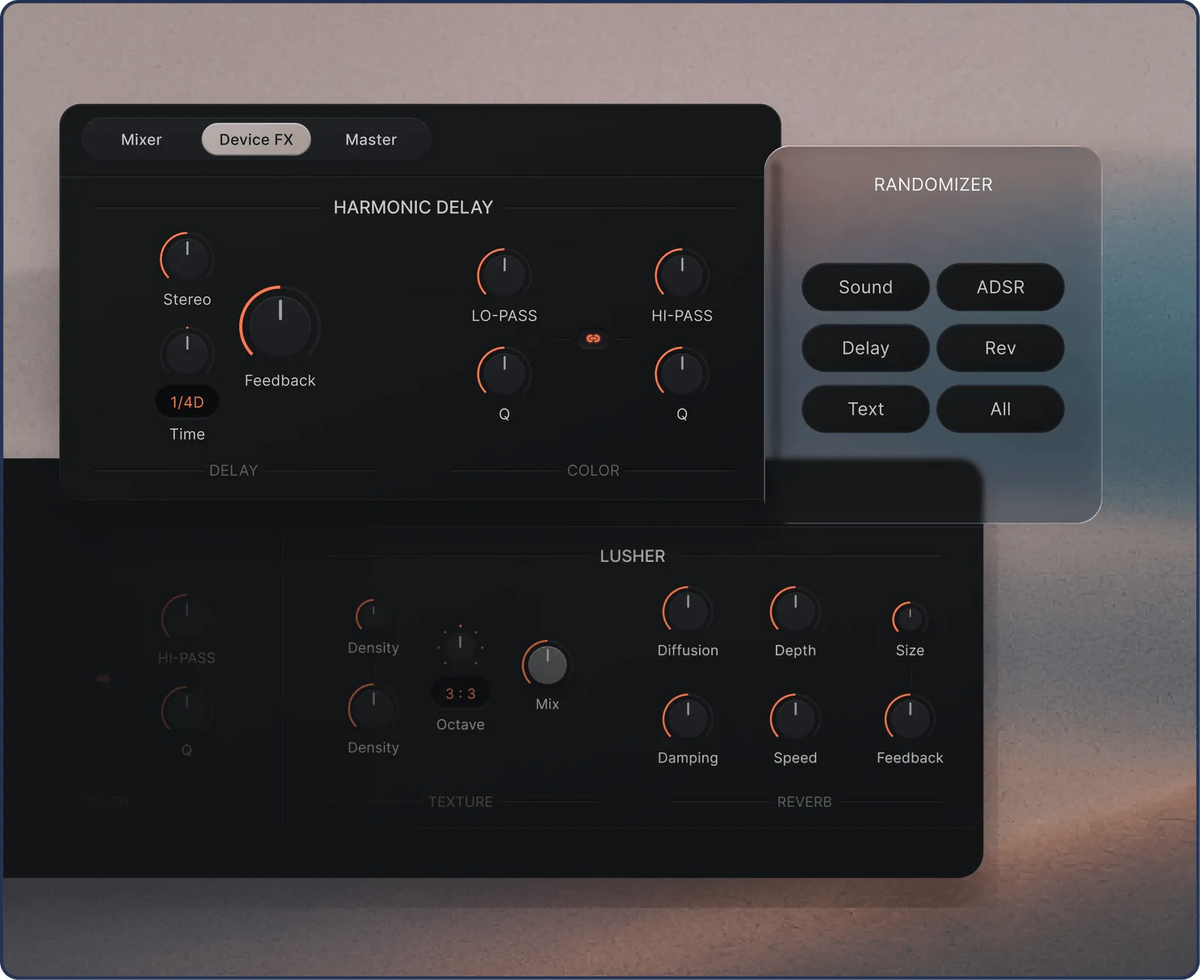The width and height of the screenshot is (1200, 980).
Task: Open the 3 : 3 octave value box
Action: pyautogui.click(x=460, y=693)
